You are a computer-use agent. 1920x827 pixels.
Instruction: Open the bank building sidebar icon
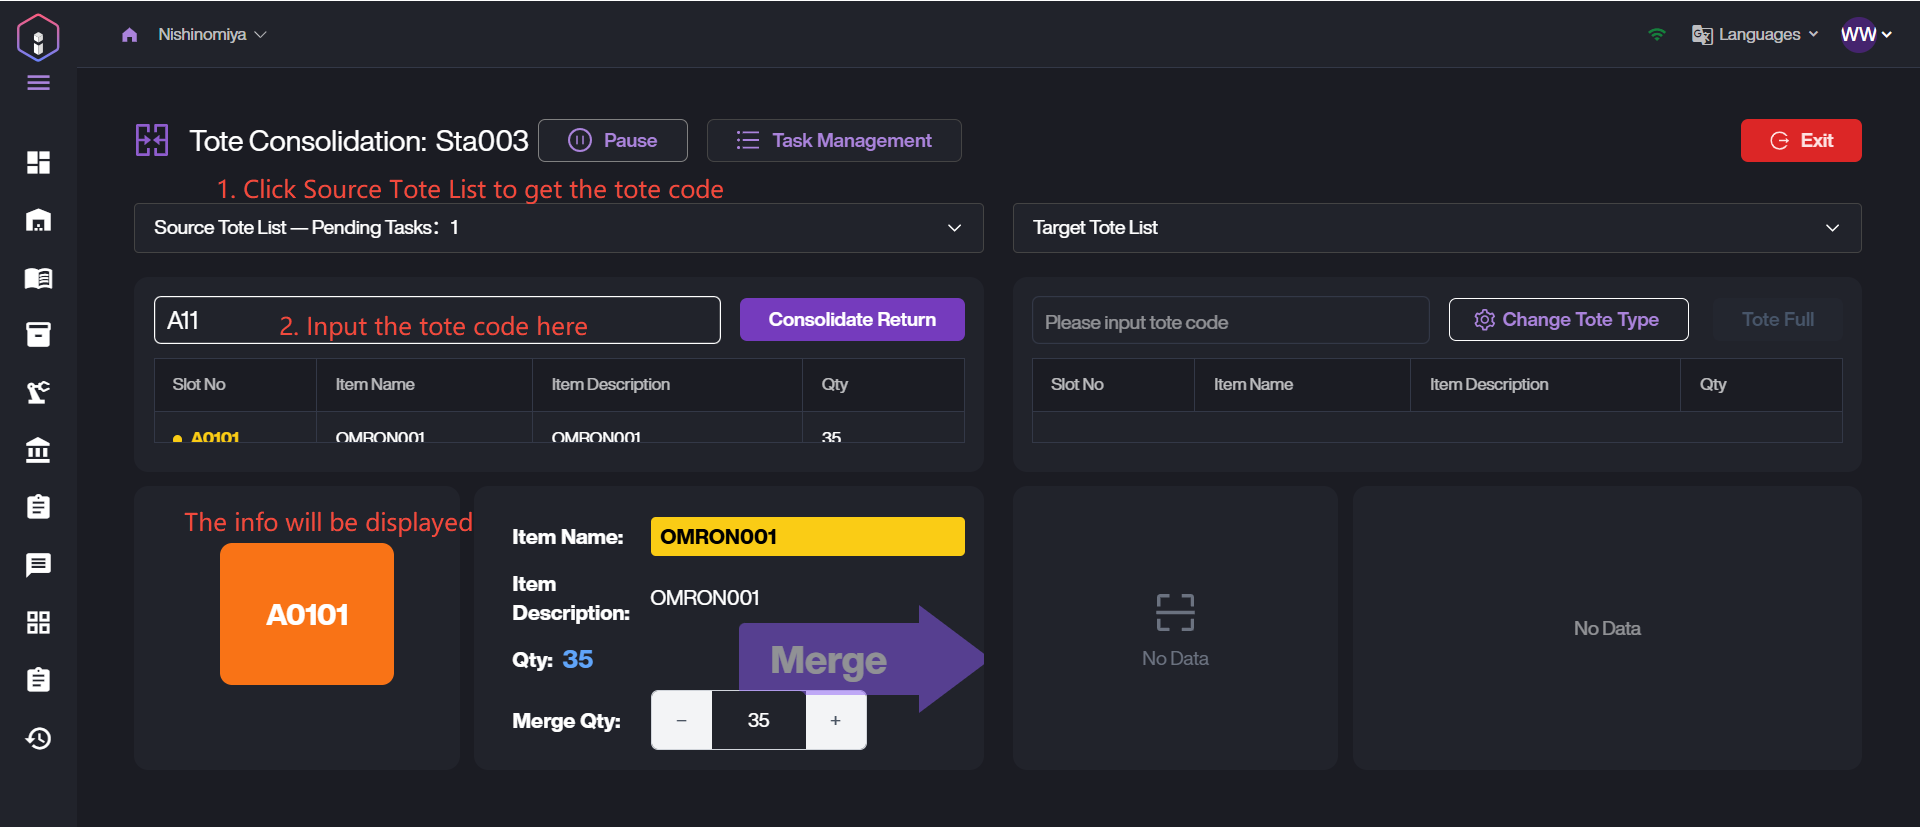click(38, 450)
